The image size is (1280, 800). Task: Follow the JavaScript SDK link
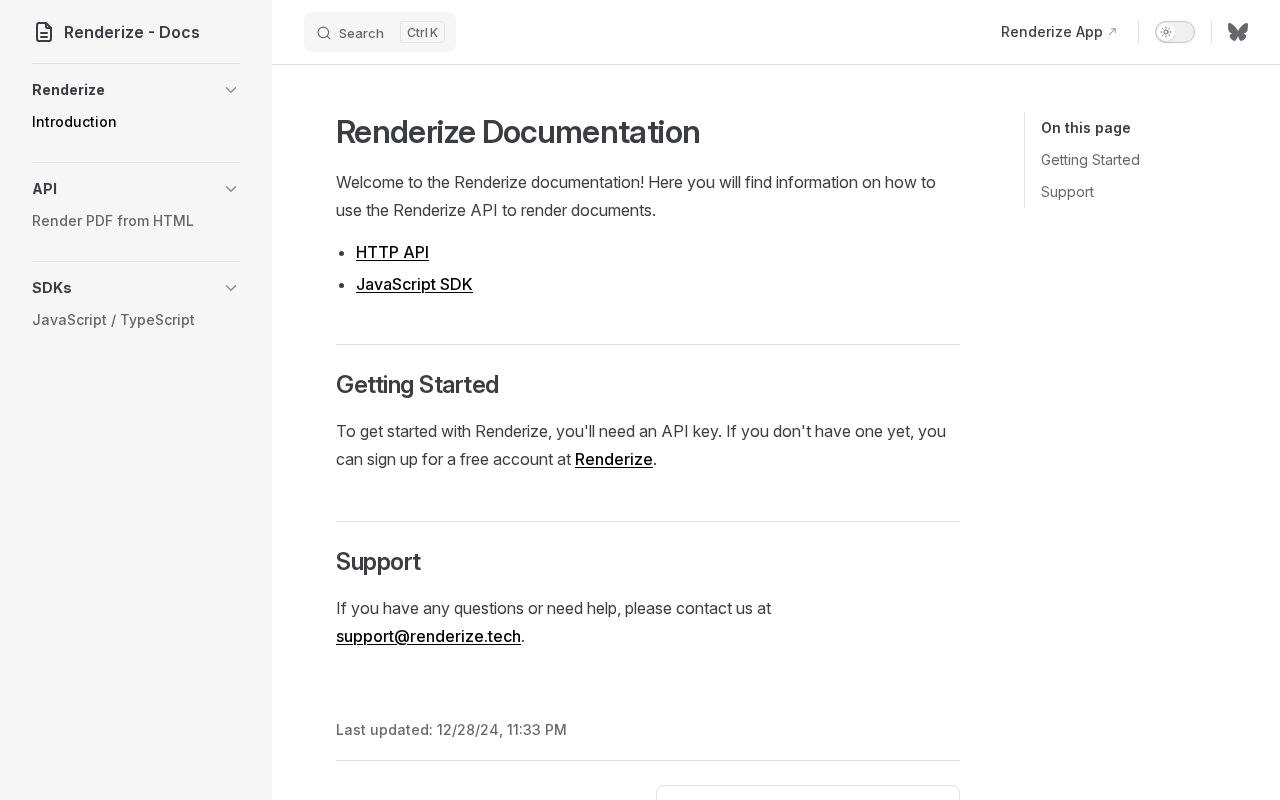(x=414, y=284)
